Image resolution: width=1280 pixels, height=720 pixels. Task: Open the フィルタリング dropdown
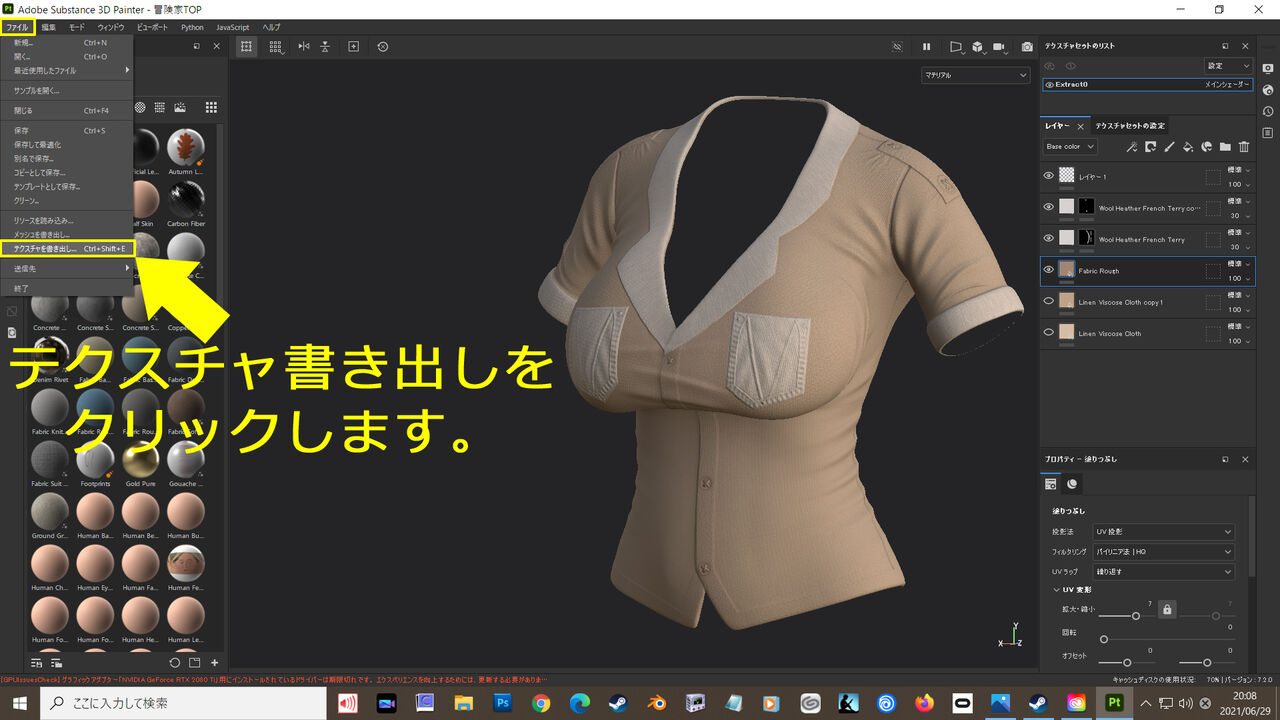click(x=1165, y=552)
